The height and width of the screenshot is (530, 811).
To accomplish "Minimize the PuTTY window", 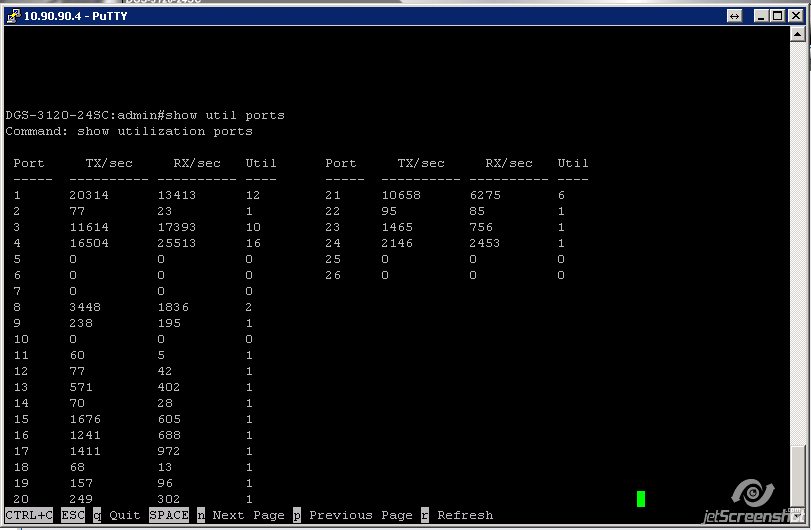I will [x=760, y=16].
